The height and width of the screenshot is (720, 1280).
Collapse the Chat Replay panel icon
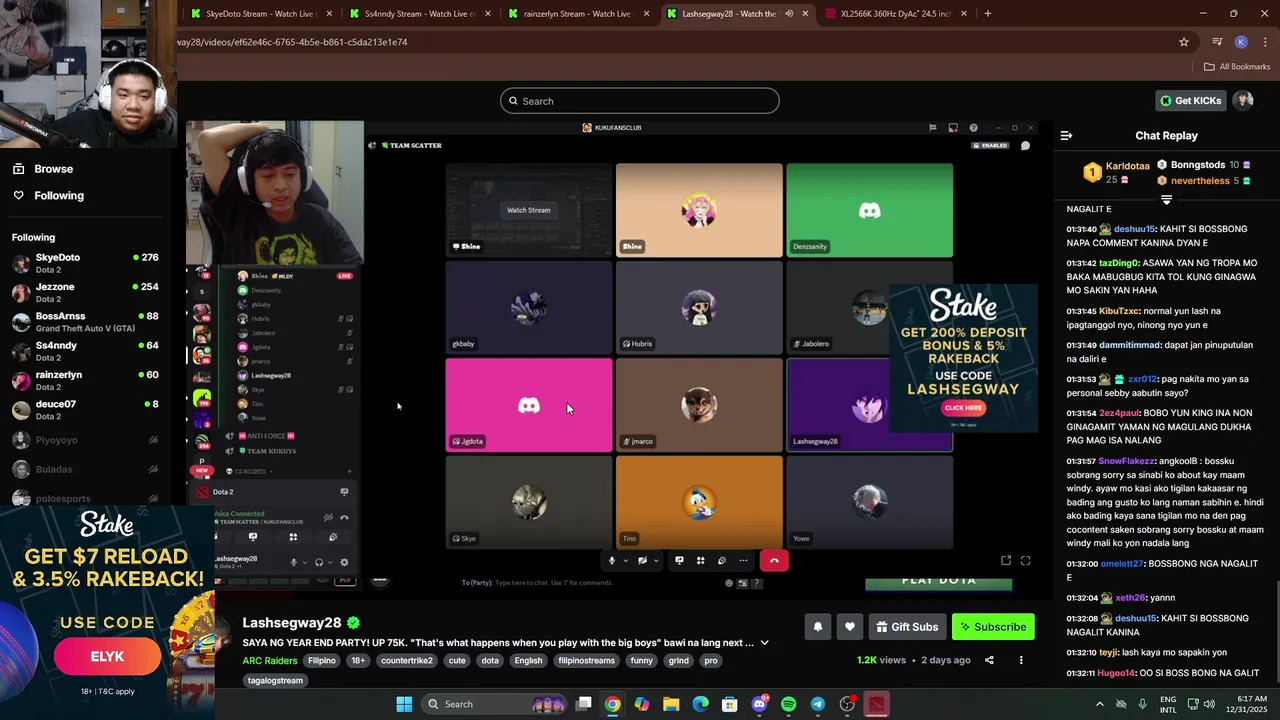[1066, 135]
